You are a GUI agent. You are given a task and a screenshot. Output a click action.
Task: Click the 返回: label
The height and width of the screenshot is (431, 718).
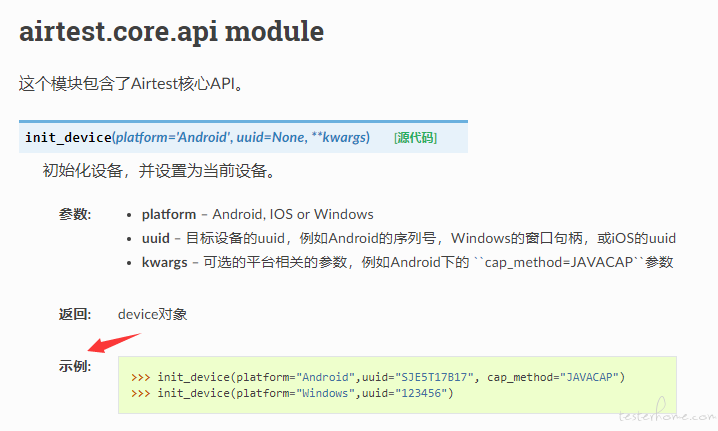point(75,314)
